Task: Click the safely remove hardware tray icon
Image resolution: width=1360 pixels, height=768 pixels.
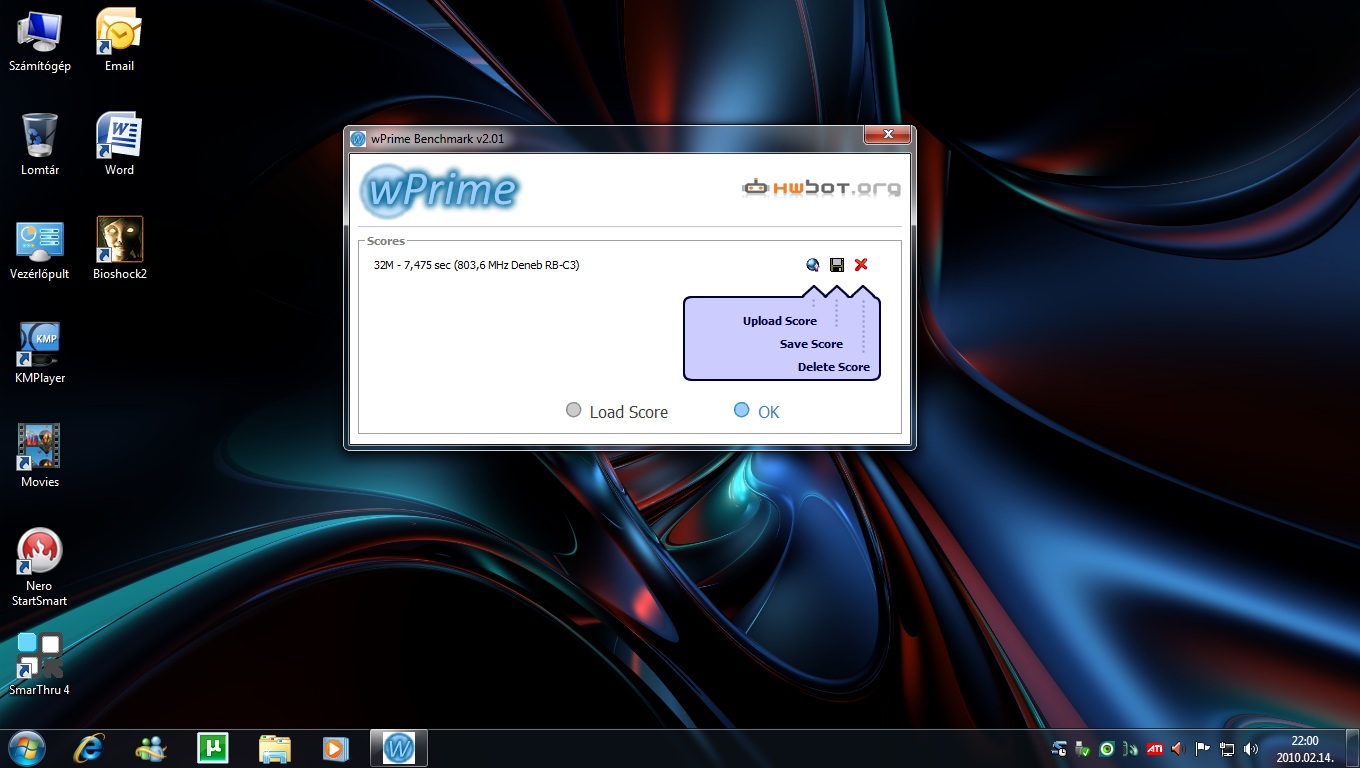Action: [1083, 748]
